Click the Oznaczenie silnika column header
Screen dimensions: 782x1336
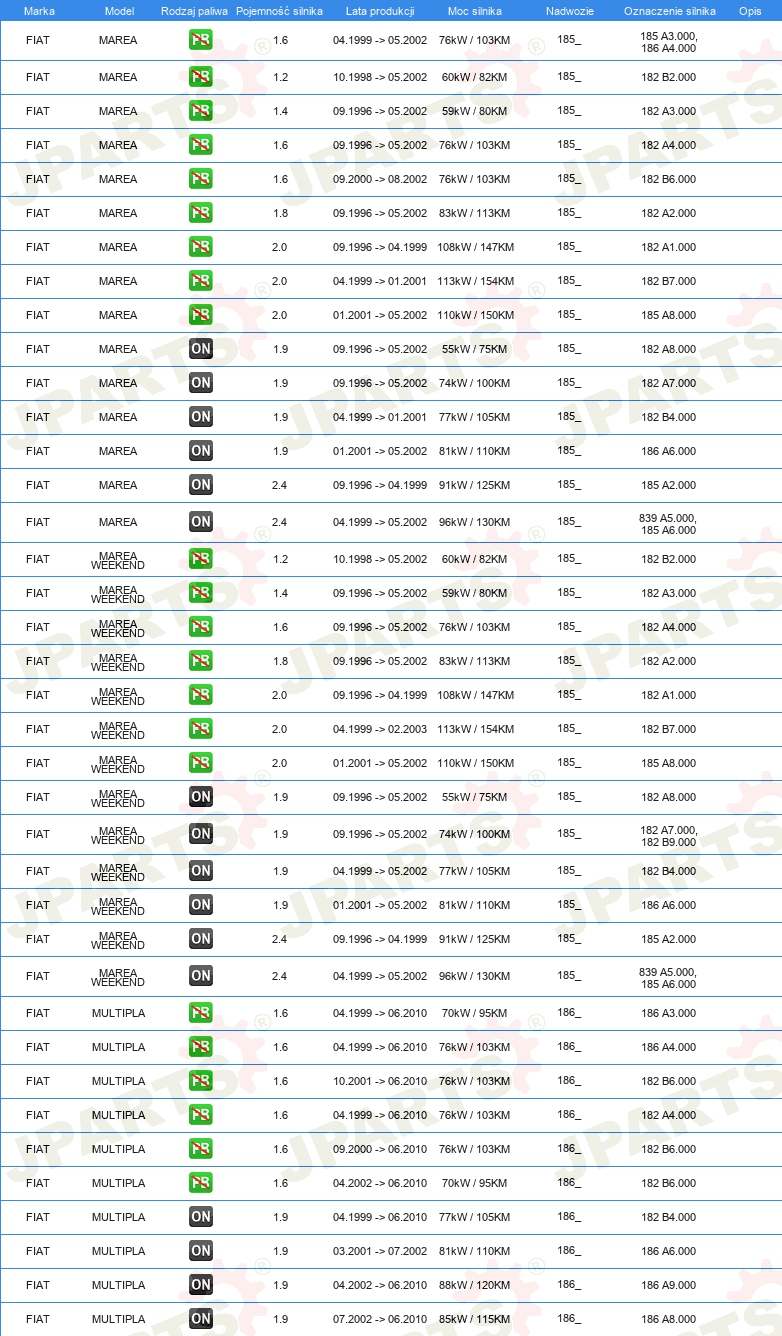(x=669, y=11)
